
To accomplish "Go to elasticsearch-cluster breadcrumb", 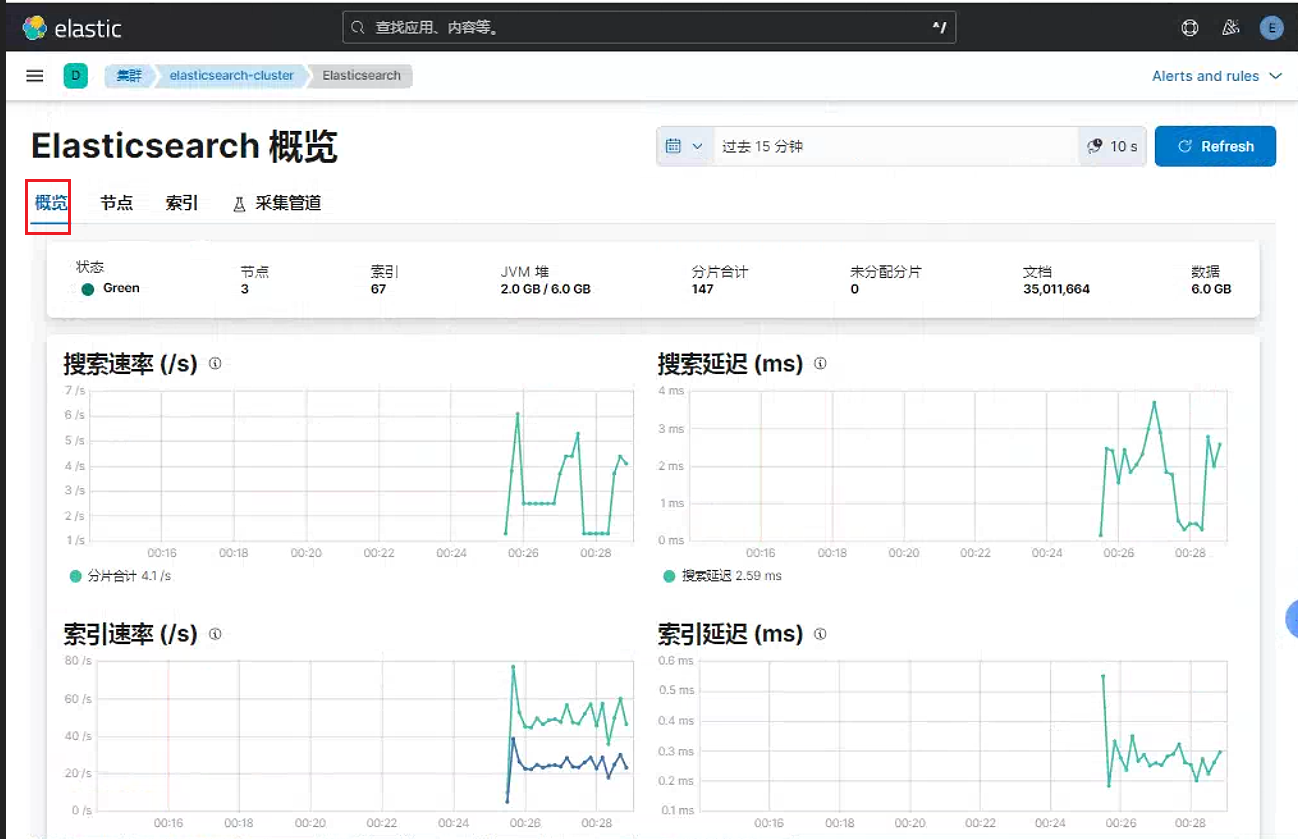I will coord(232,76).
